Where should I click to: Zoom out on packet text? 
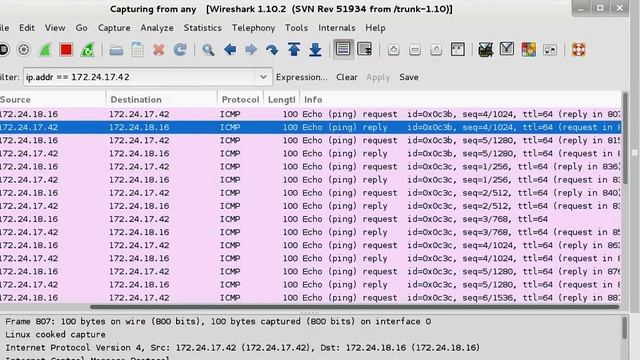pyautogui.click(x=415, y=50)
